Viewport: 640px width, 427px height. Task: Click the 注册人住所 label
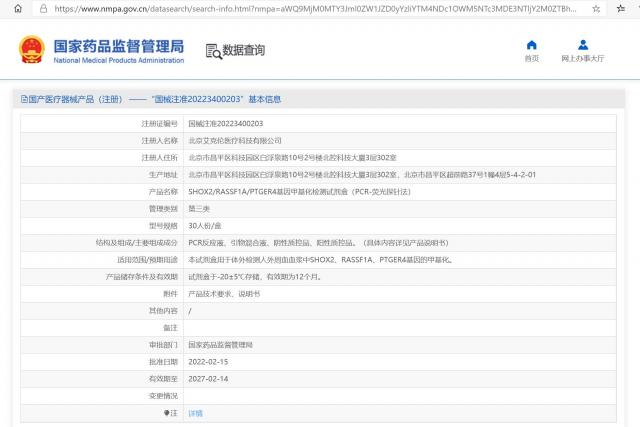(160, 158)
